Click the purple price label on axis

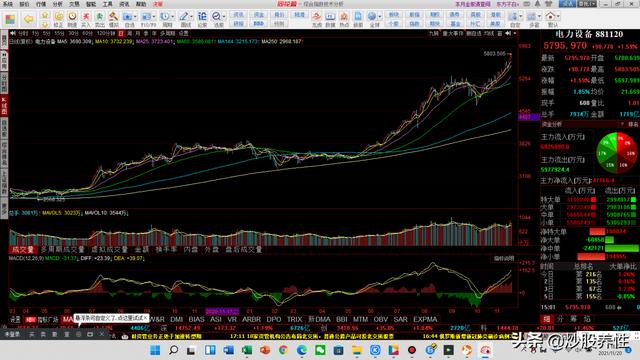pyautogui.click(x=529, y=117)
